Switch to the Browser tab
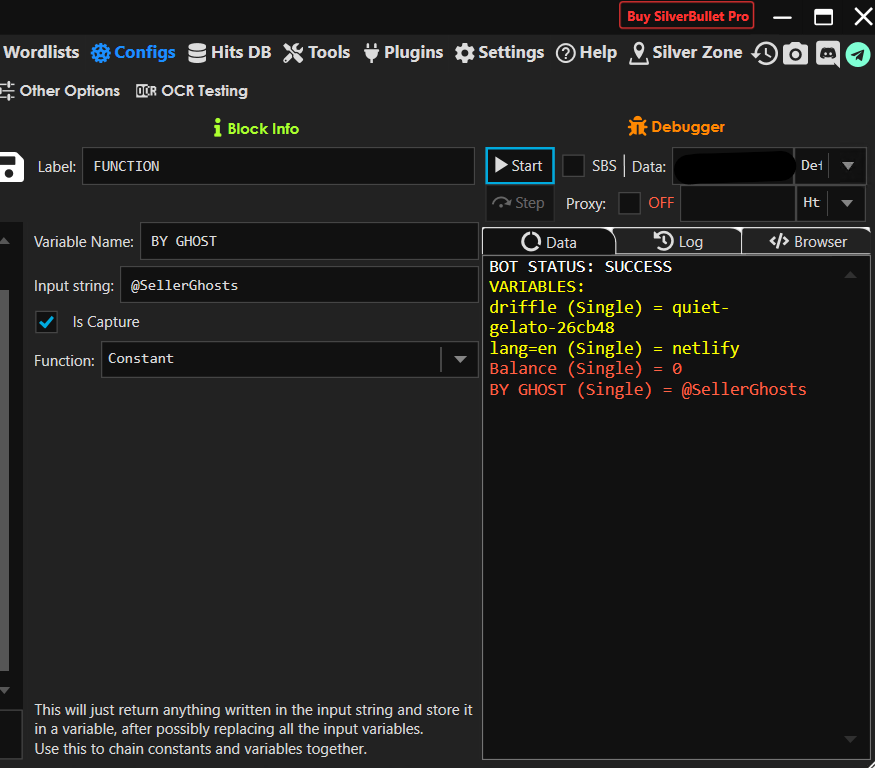This screenshot has height=768, width=875. pyautogui.click(x=807, y=241)
